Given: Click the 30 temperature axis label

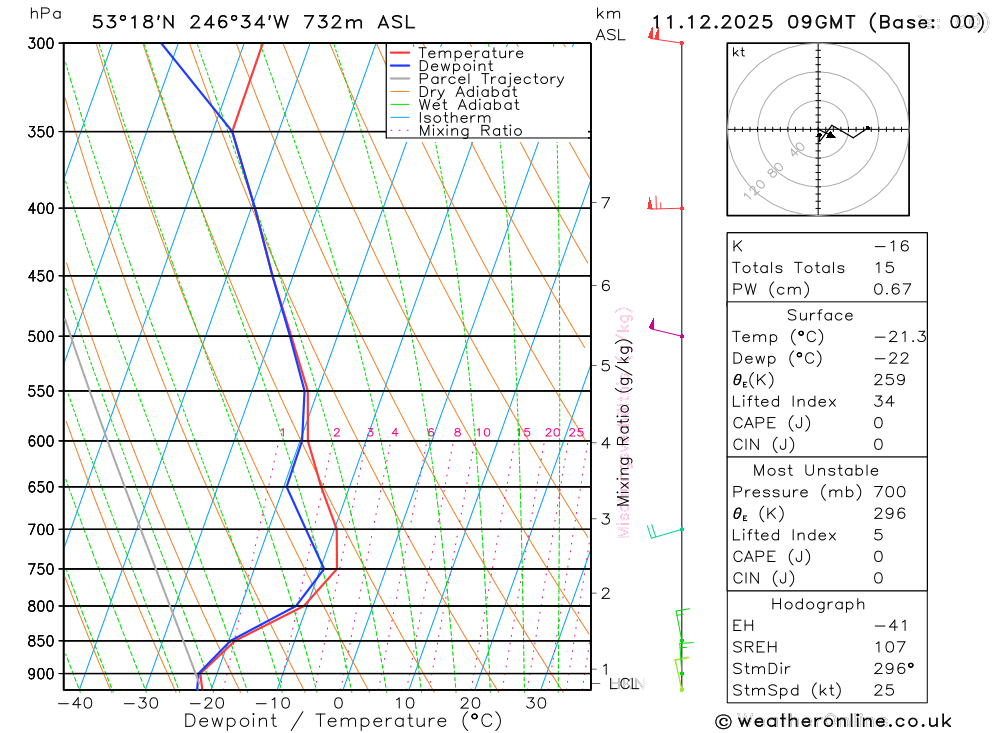Looking at the screenshot, I should coord(536,703).
